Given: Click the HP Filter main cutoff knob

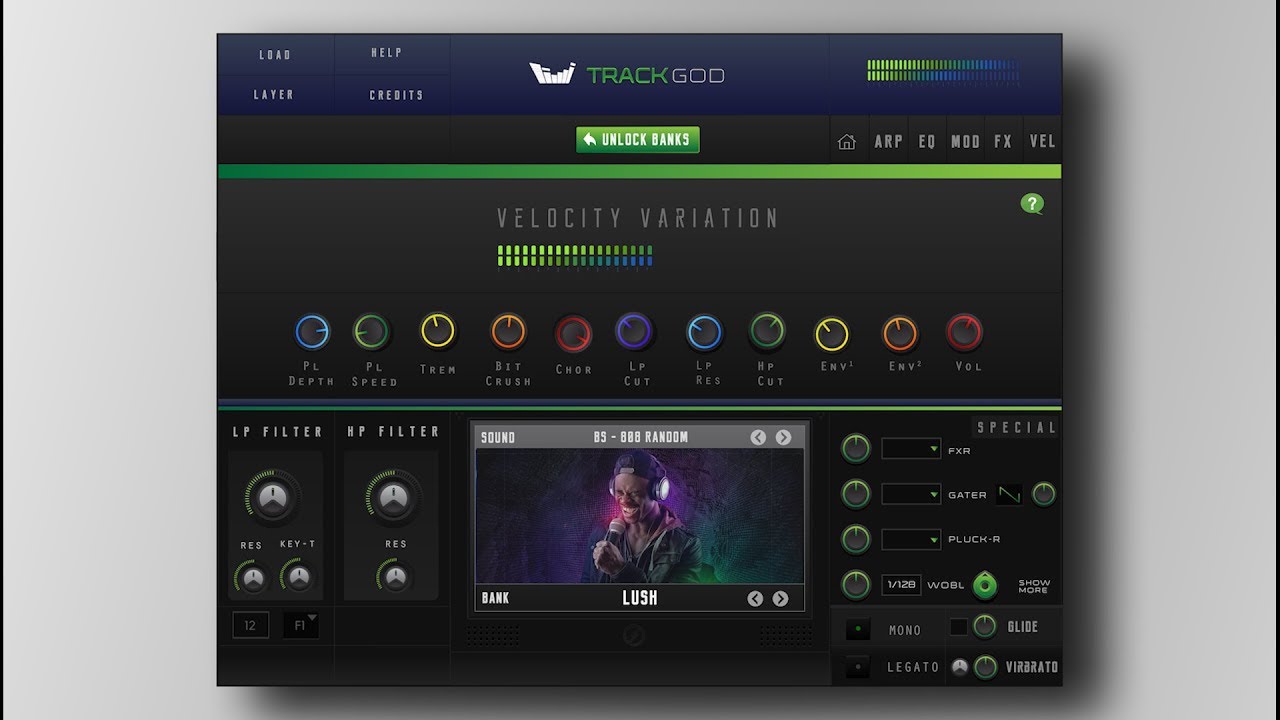Looking at the screenshot, I should [x=394, y=497].
